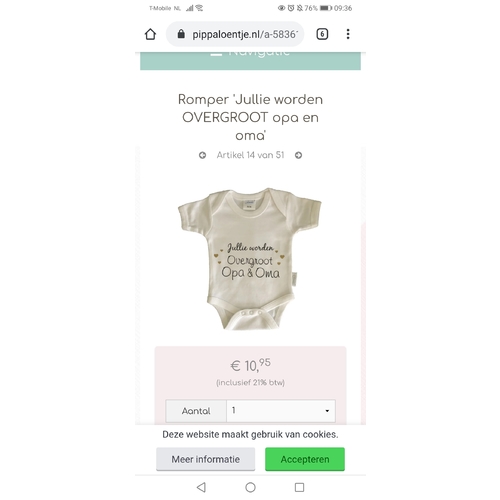Open the Navigatie menu bar
This screenshot has width=500, height=500.
coord(250,61)
